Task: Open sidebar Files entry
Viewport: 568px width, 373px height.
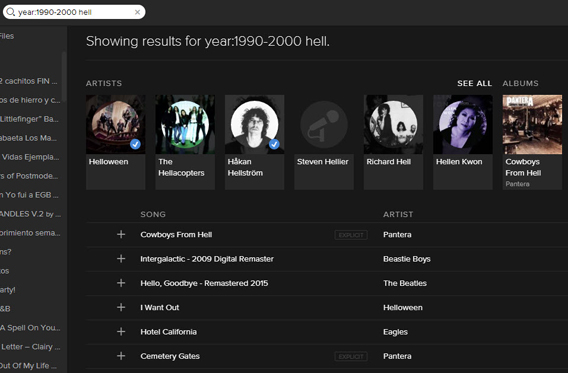Action: pos(7,36)
